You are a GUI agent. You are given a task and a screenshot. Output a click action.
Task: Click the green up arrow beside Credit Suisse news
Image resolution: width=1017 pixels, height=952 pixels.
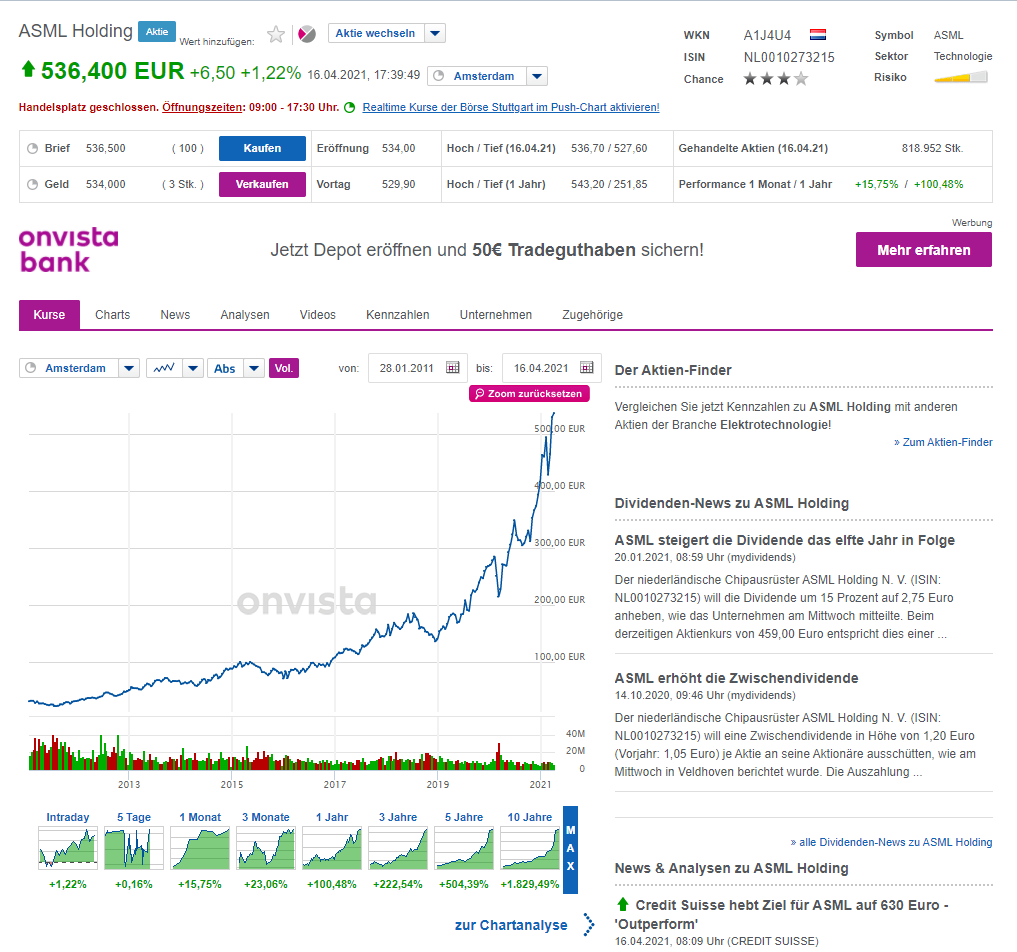coord(623,904)
